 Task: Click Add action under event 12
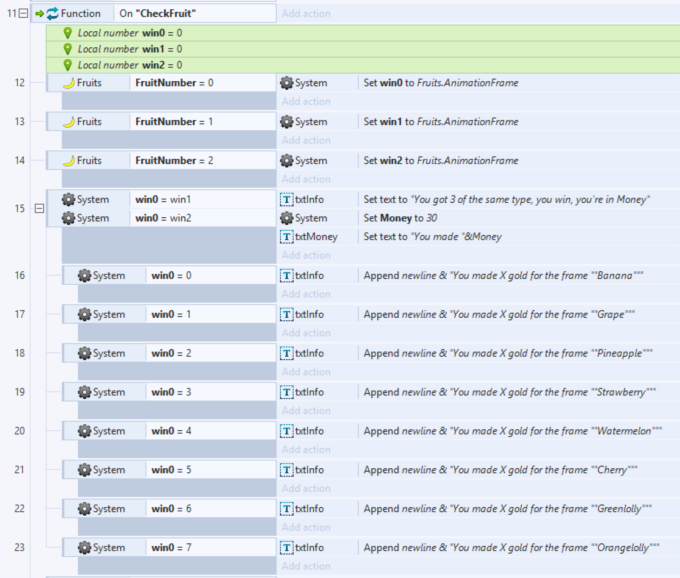click(x=306, y=101)
